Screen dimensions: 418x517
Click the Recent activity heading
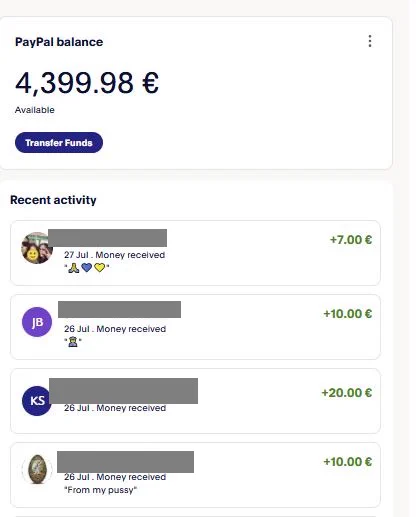pyautogui.click(x=53, y=200)
